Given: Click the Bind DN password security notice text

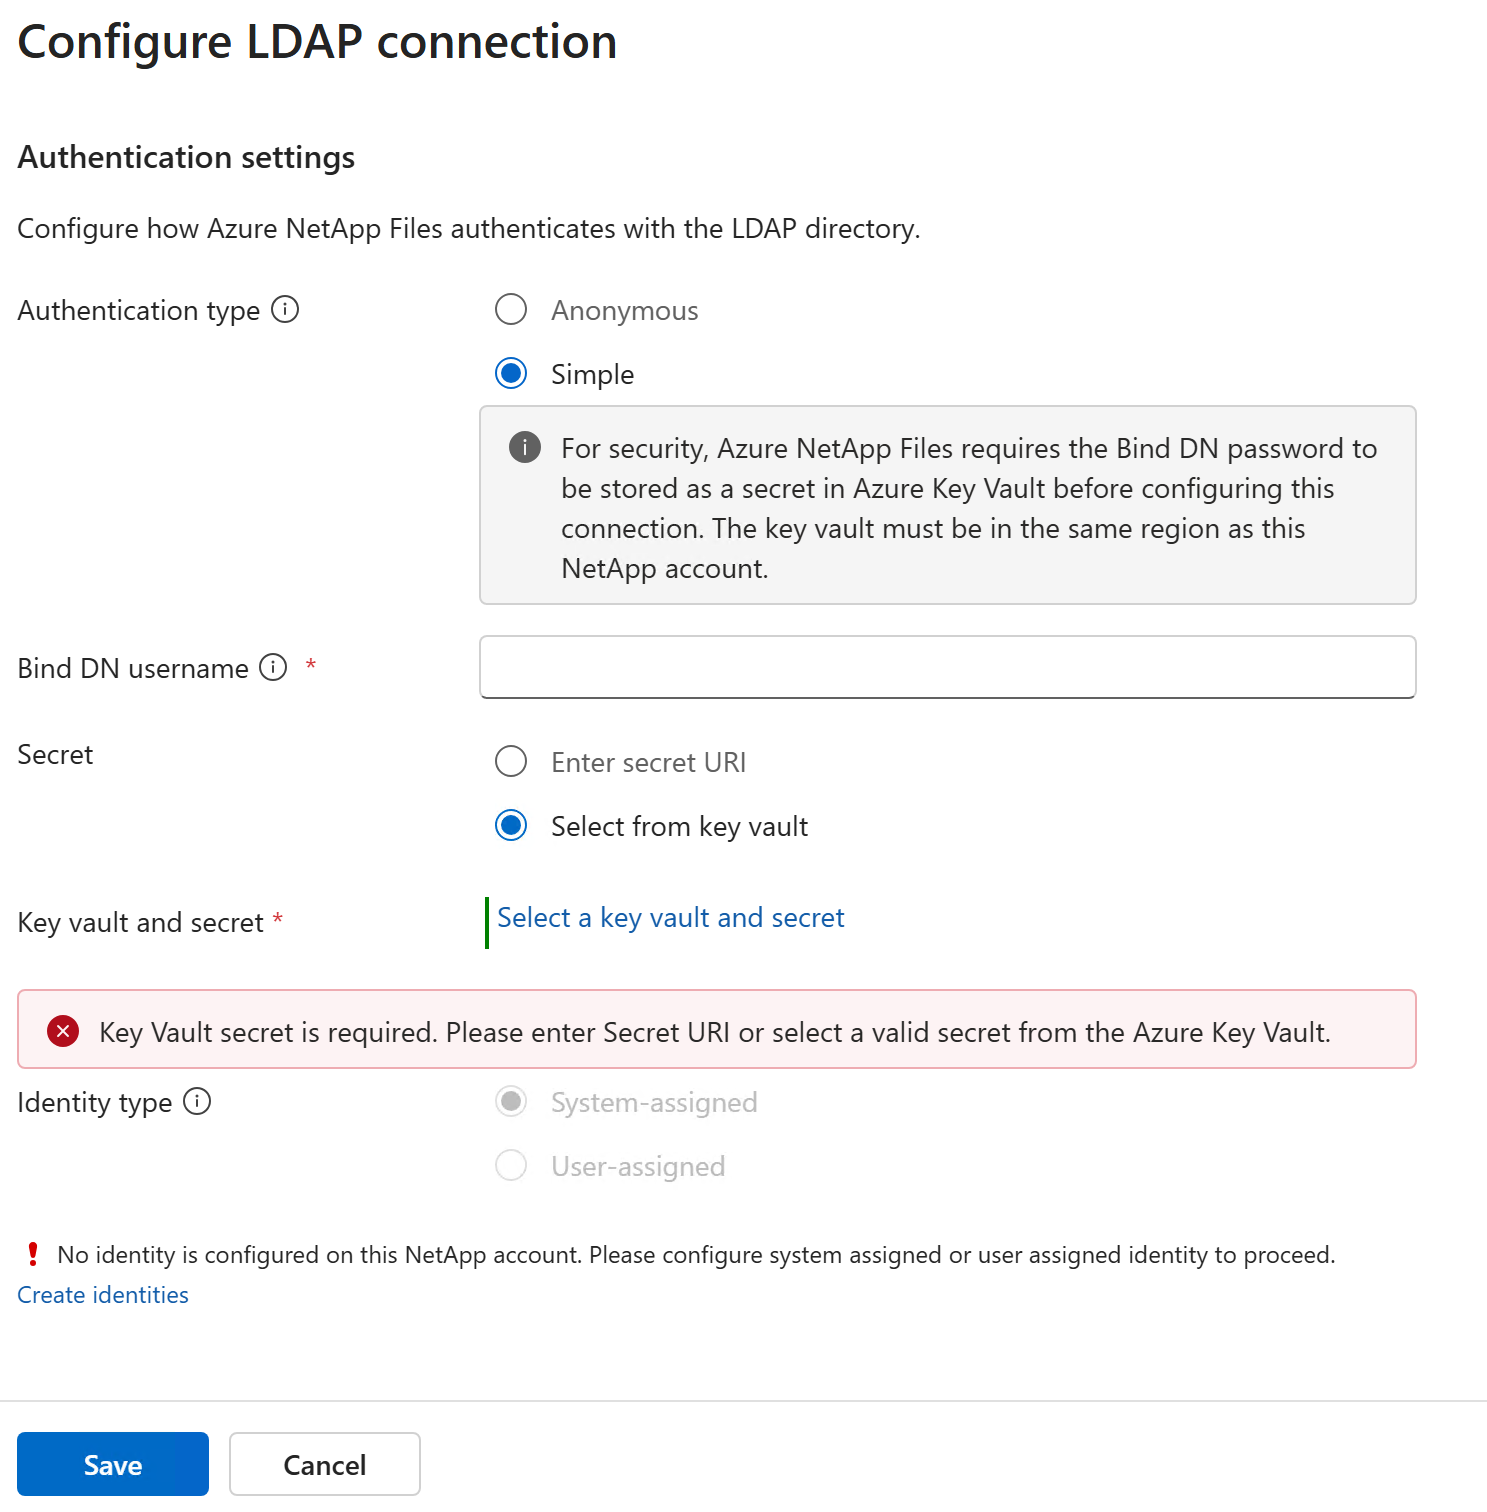Looking at the screenshot, I should pyautogui.click(x=969, y=508).
